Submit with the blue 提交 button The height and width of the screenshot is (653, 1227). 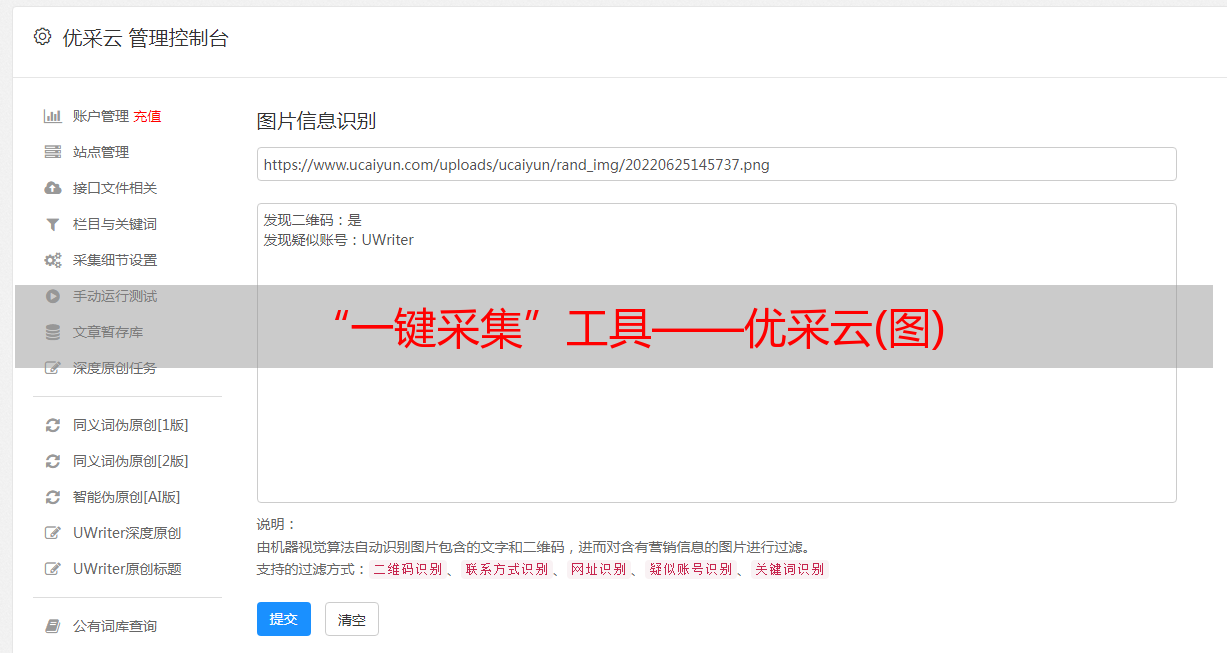284,619
